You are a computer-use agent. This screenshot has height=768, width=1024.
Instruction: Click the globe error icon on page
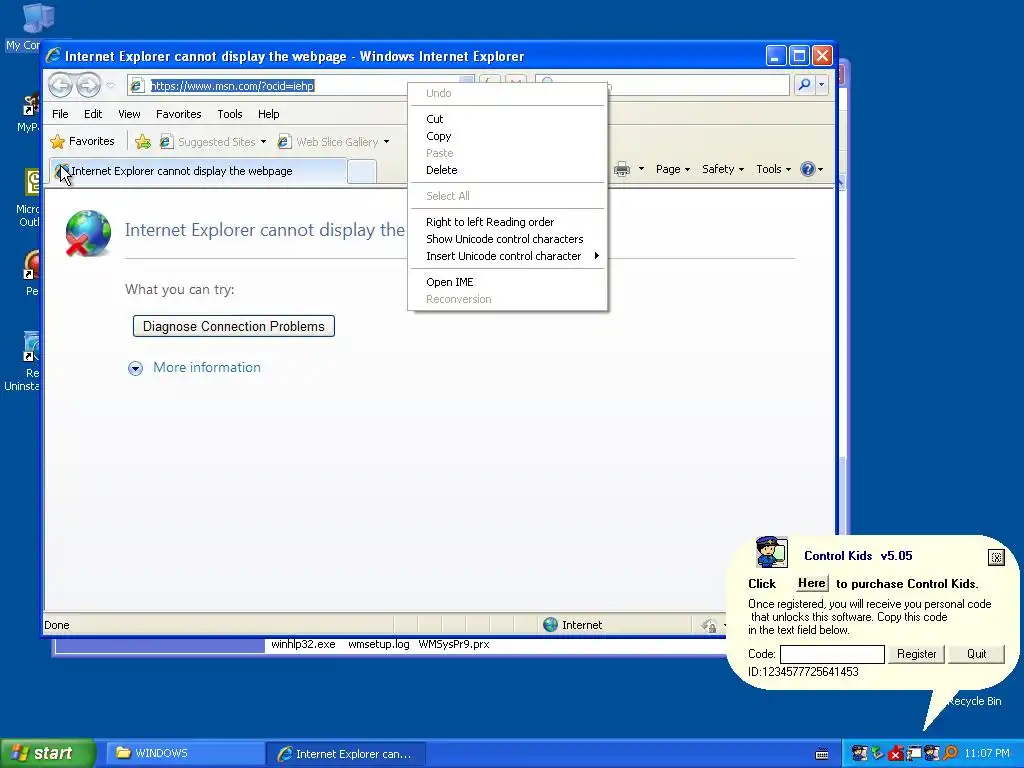click(88, 233)
